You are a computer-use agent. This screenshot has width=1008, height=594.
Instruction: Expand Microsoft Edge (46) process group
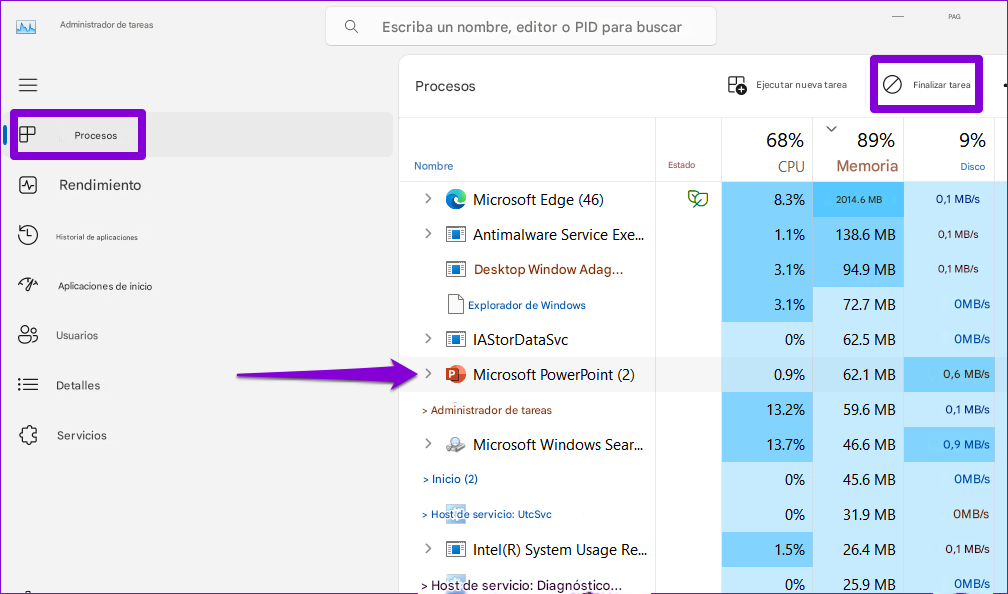(428, 199)
